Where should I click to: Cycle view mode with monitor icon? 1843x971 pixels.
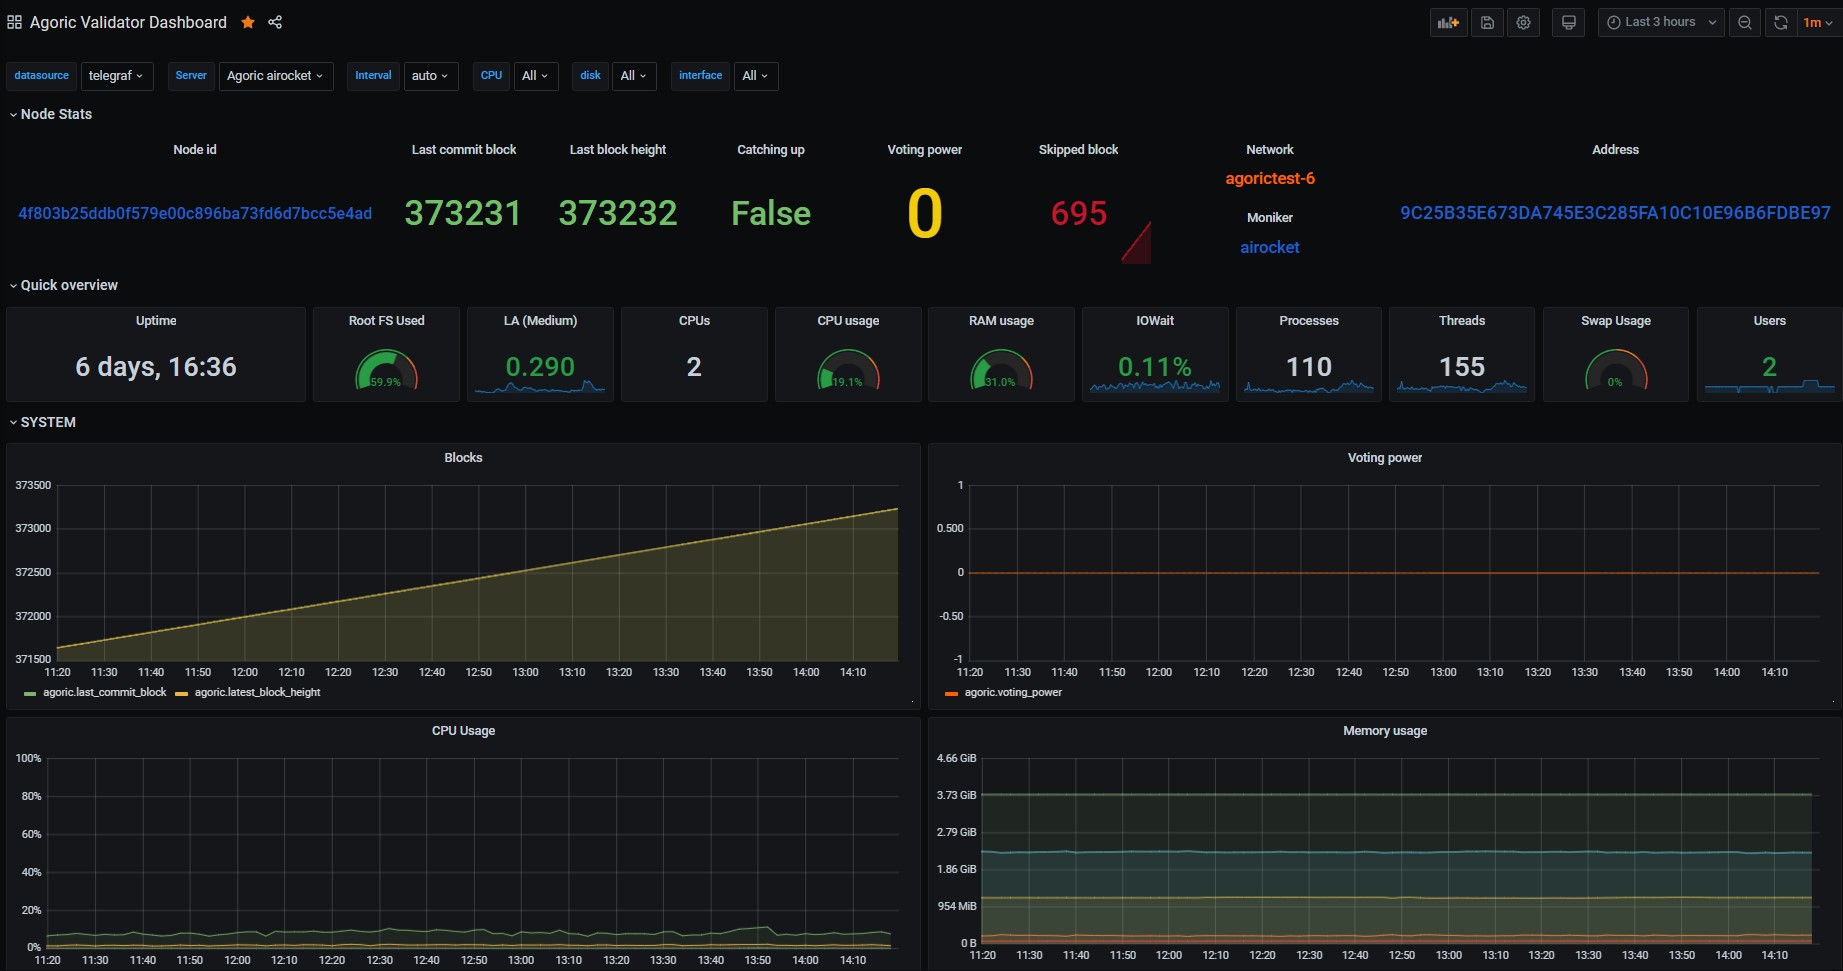(1568, 22)
